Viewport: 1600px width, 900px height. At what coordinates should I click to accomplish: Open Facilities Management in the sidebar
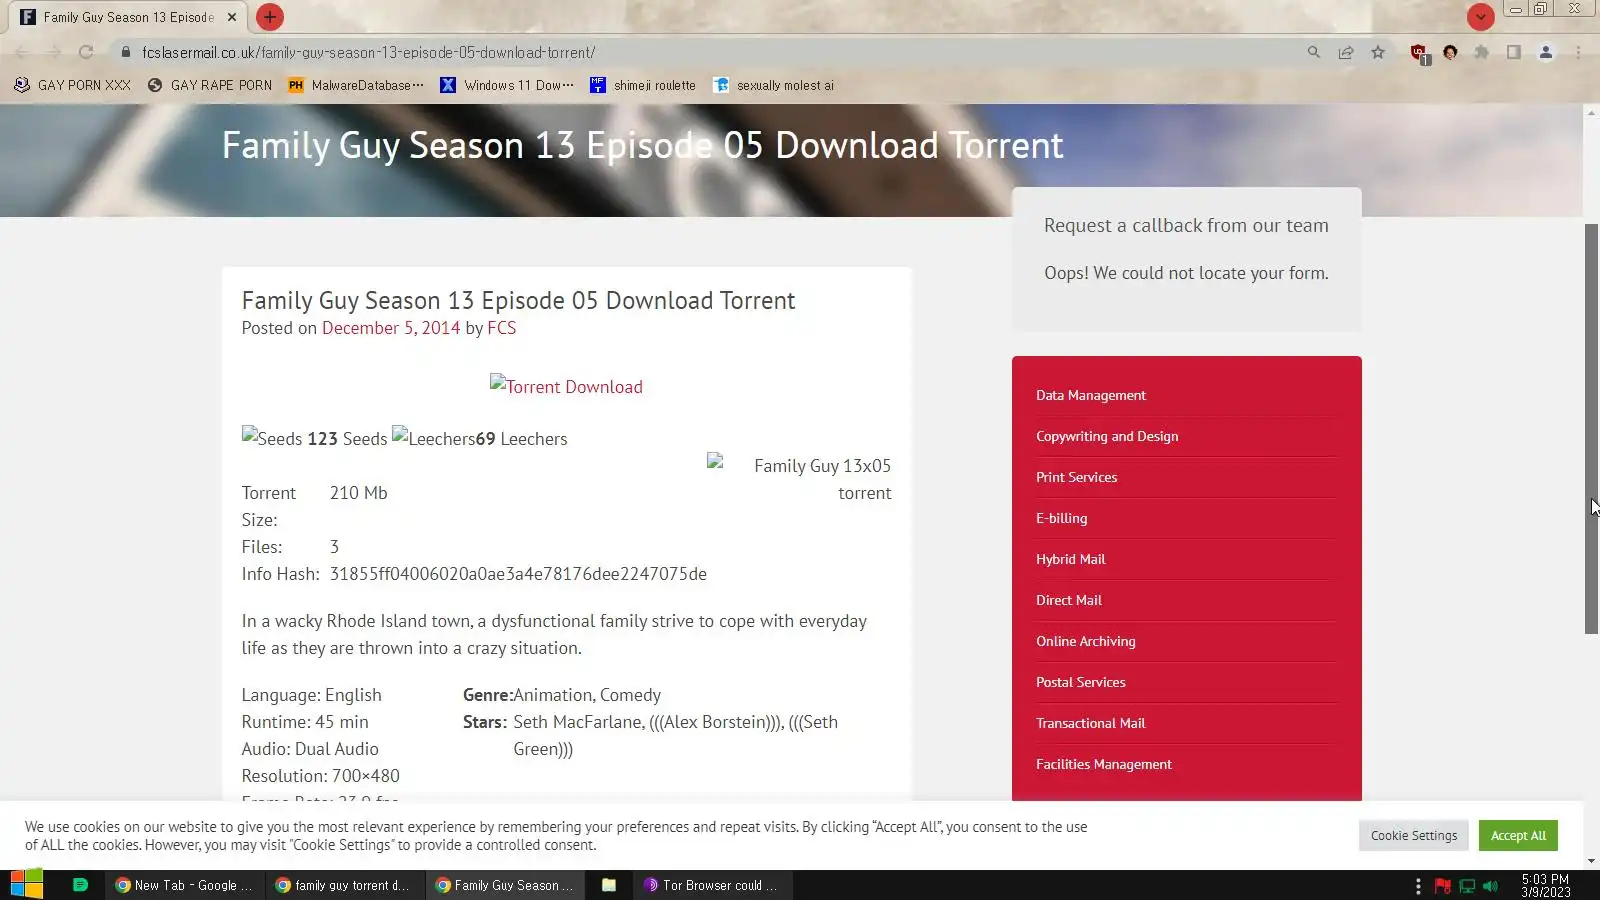pos(1104,764)
